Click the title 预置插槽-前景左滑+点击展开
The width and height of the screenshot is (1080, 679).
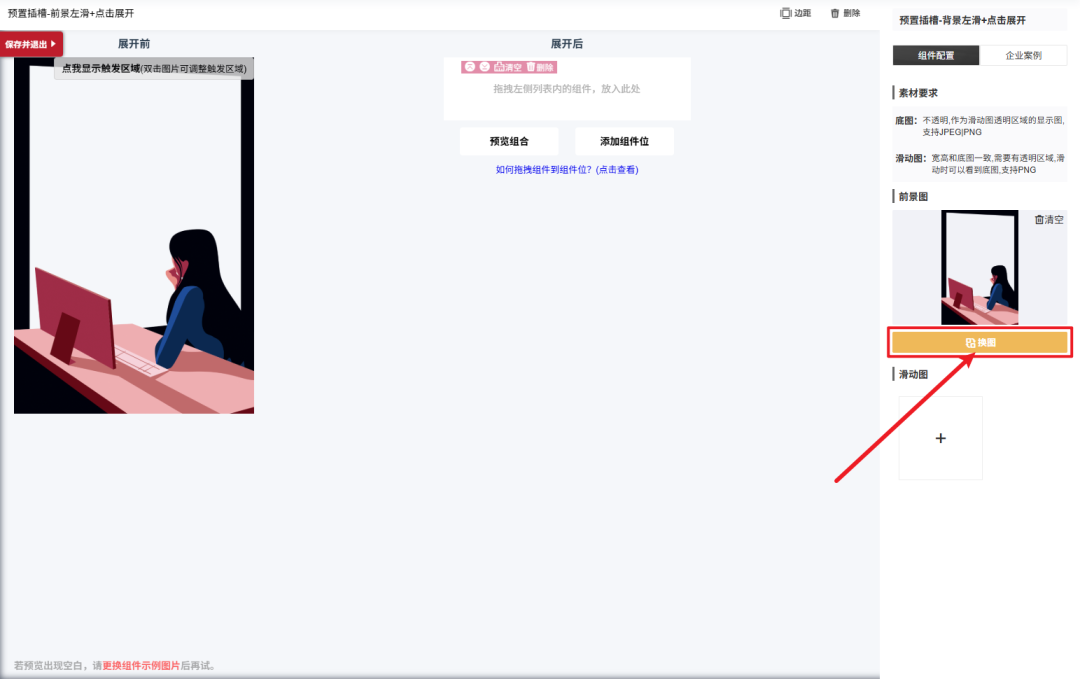pyautogui.click(x=71, y=13)
